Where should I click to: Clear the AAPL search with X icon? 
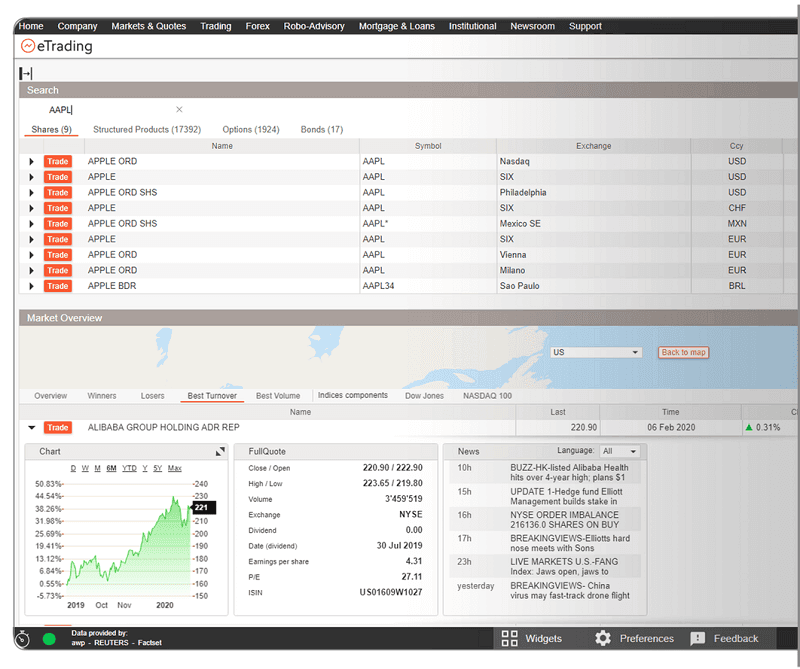[179, 109]
